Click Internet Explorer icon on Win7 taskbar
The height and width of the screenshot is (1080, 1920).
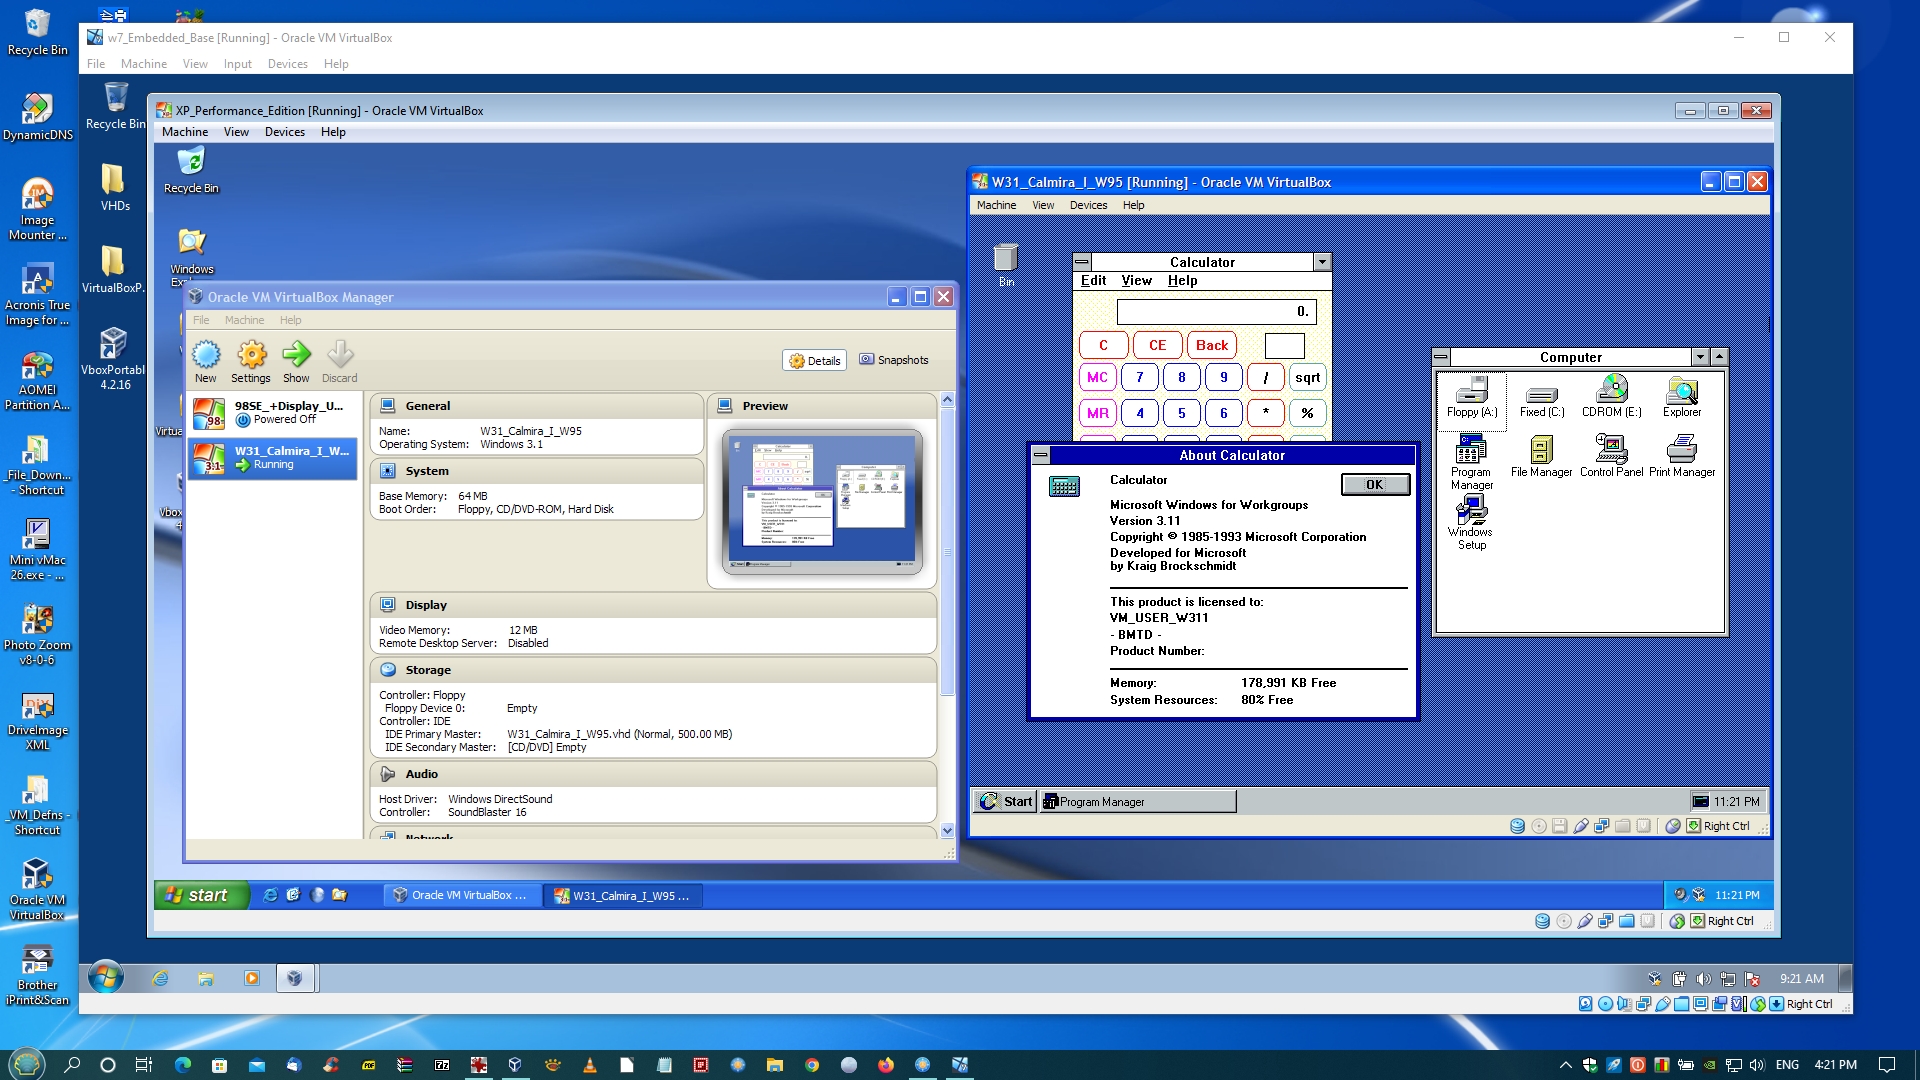160,978
